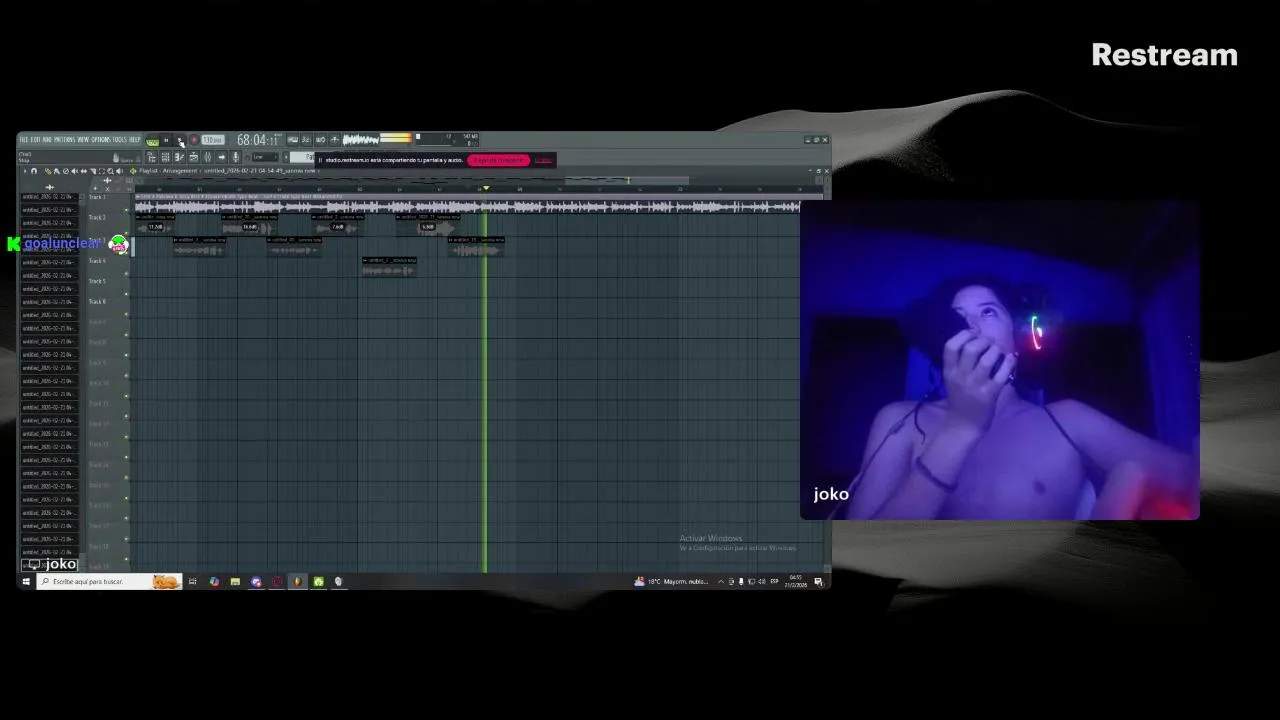The image size is (1280, 720).
Task: Open the TOOLS menu
Action: point(119,140)
